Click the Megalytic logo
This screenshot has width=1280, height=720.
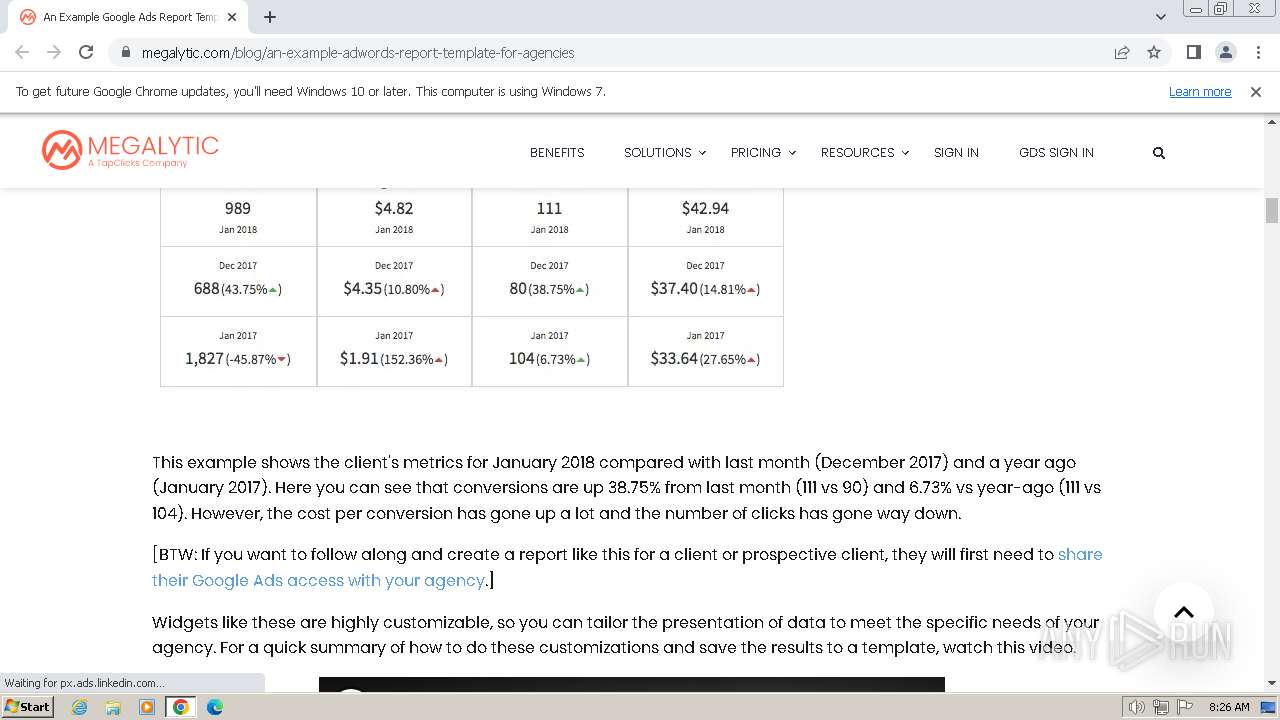click(130, 150)
